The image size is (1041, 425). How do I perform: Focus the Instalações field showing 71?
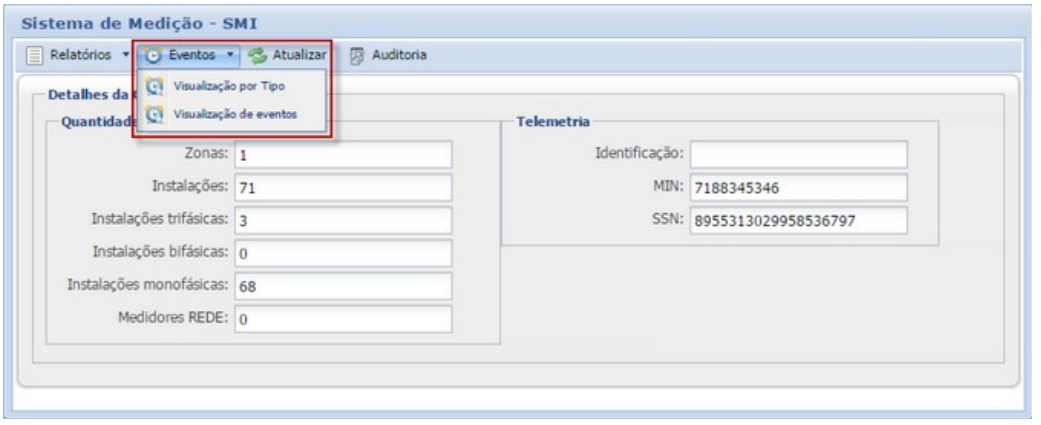(x=343, y=187)
